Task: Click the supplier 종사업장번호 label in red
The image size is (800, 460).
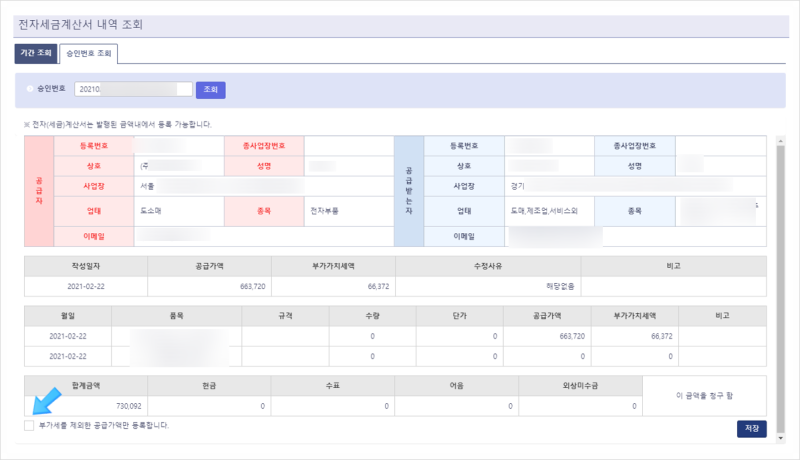Action: pos(264,146)
